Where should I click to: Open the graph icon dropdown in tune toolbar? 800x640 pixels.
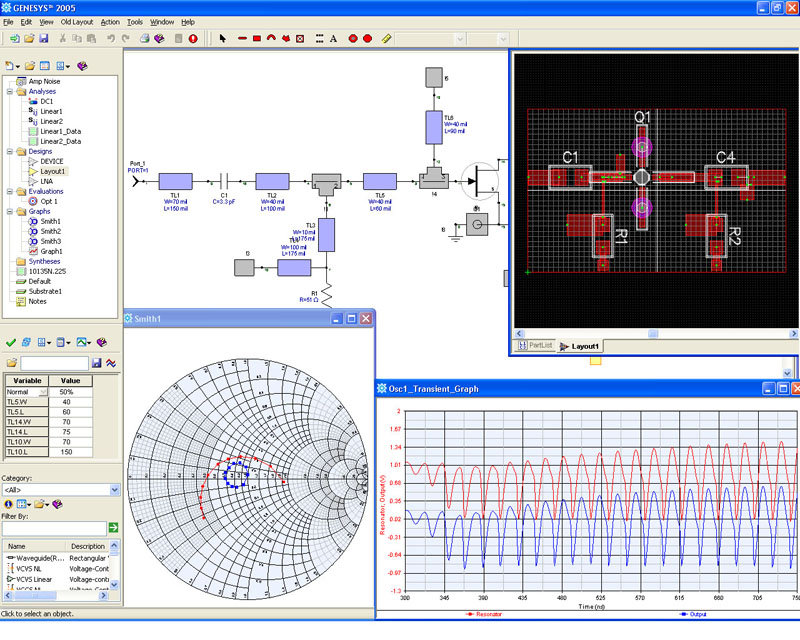tap(89, 342)
